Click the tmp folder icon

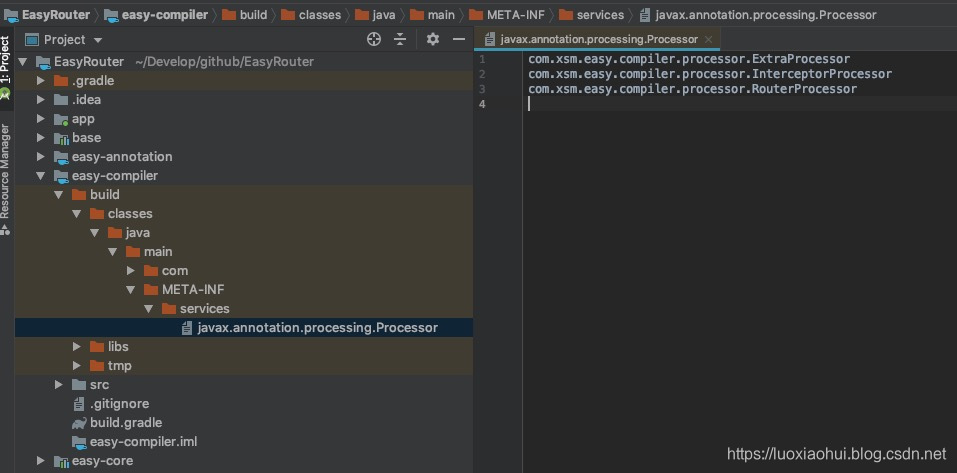[x=97, y=366]
